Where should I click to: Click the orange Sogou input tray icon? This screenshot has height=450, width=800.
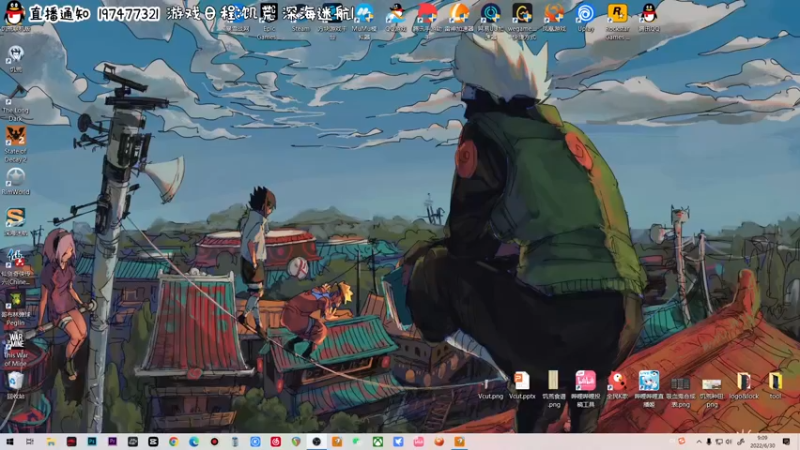pyautogui.click(x=682, y=441)
